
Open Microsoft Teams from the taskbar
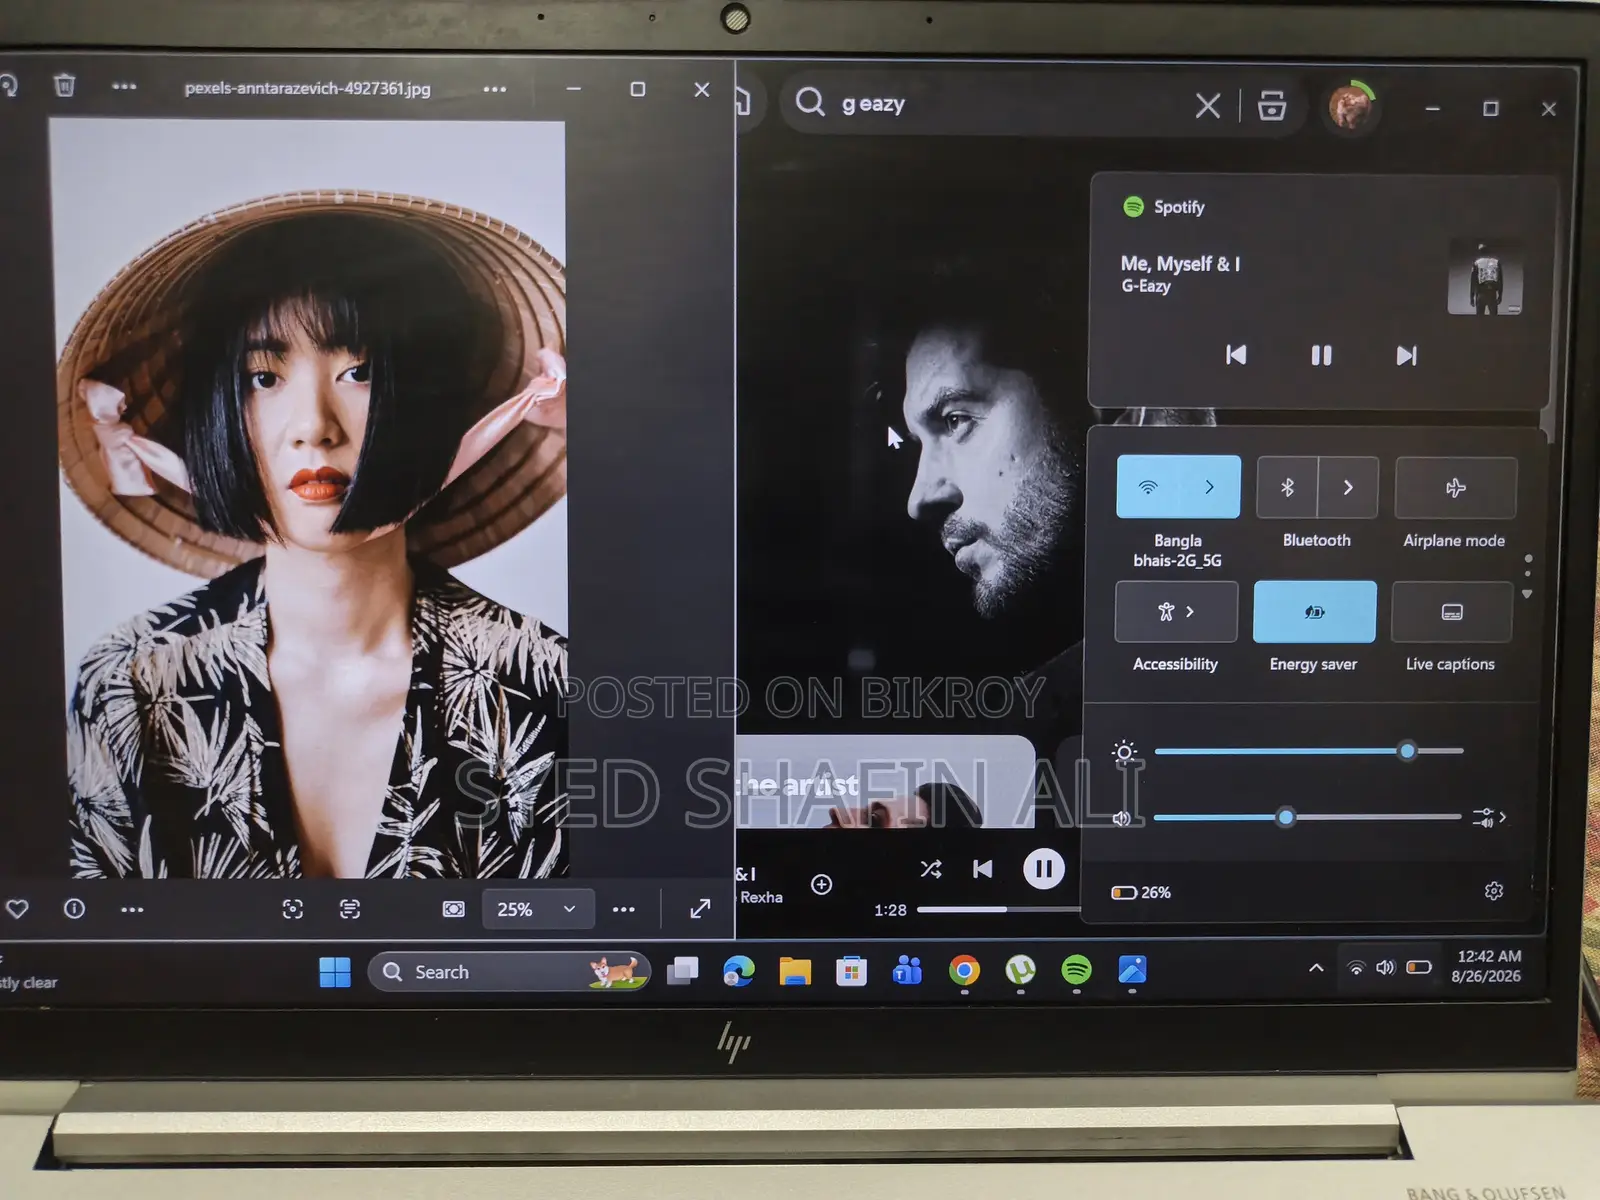click(907, 970)
